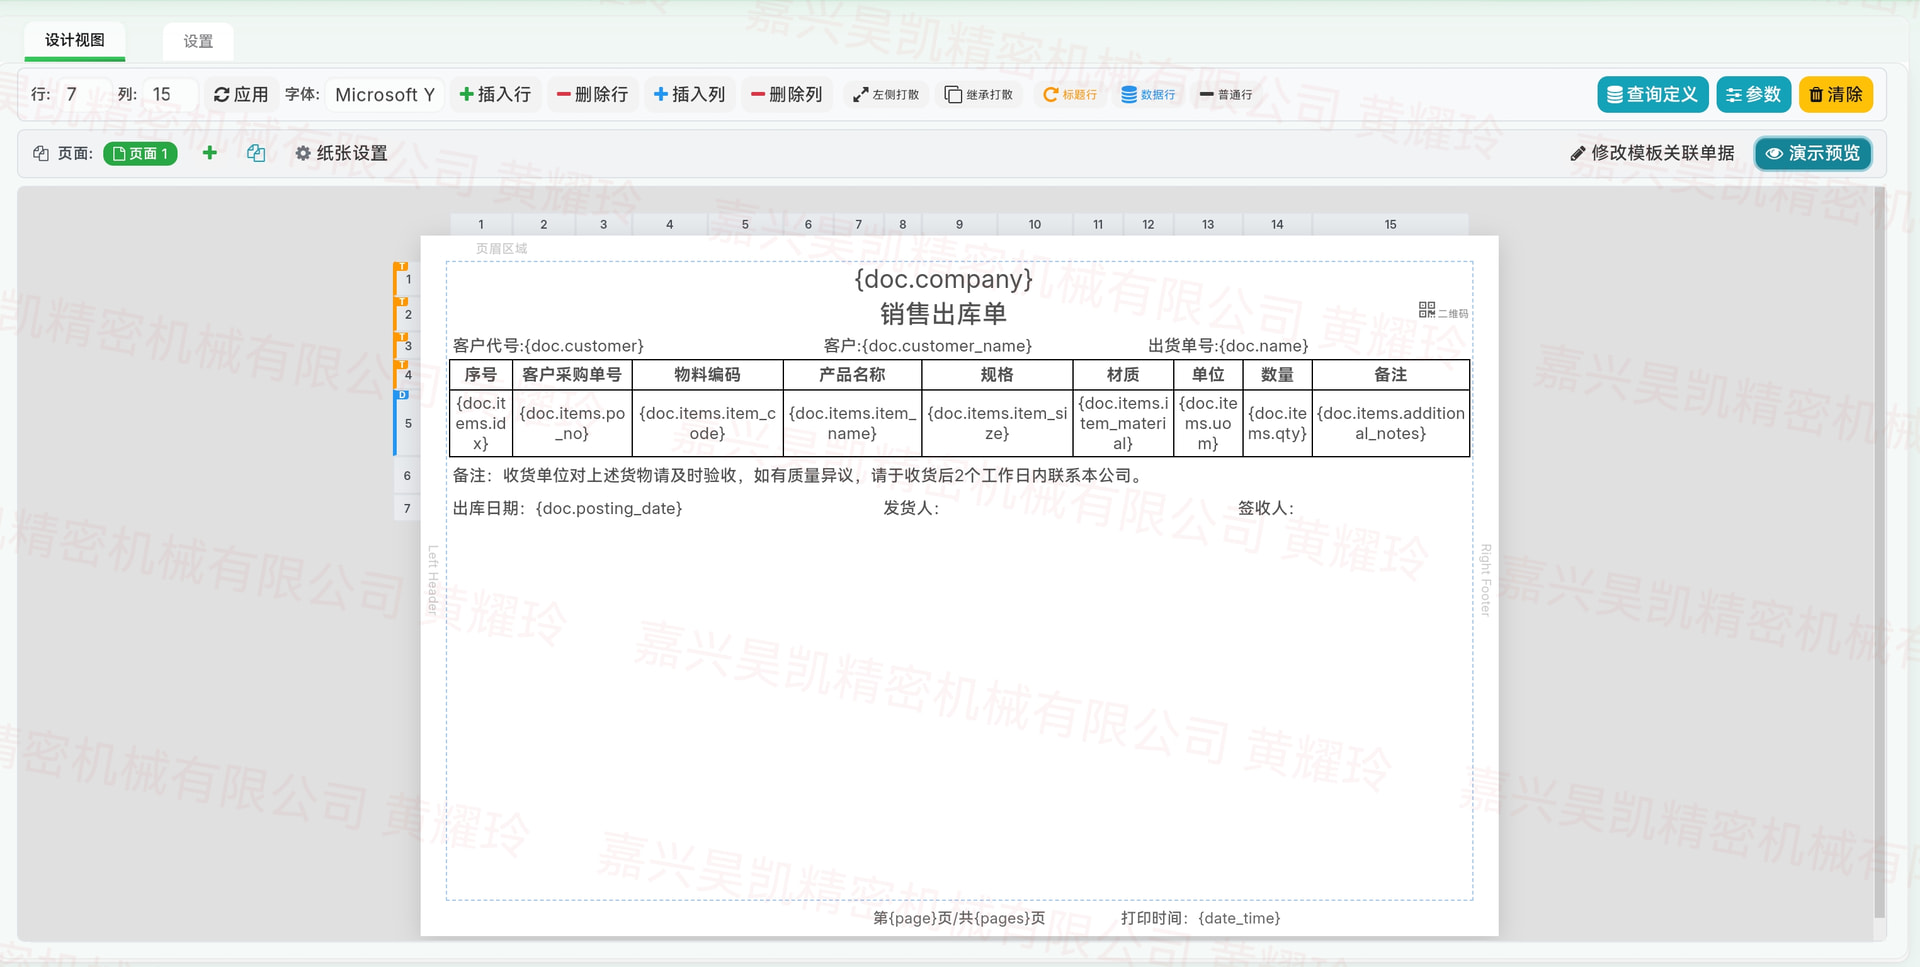Click the 第{page}页/共{pages}页 footer text
Screen dimensions: 1920x967
pos(959,918)
